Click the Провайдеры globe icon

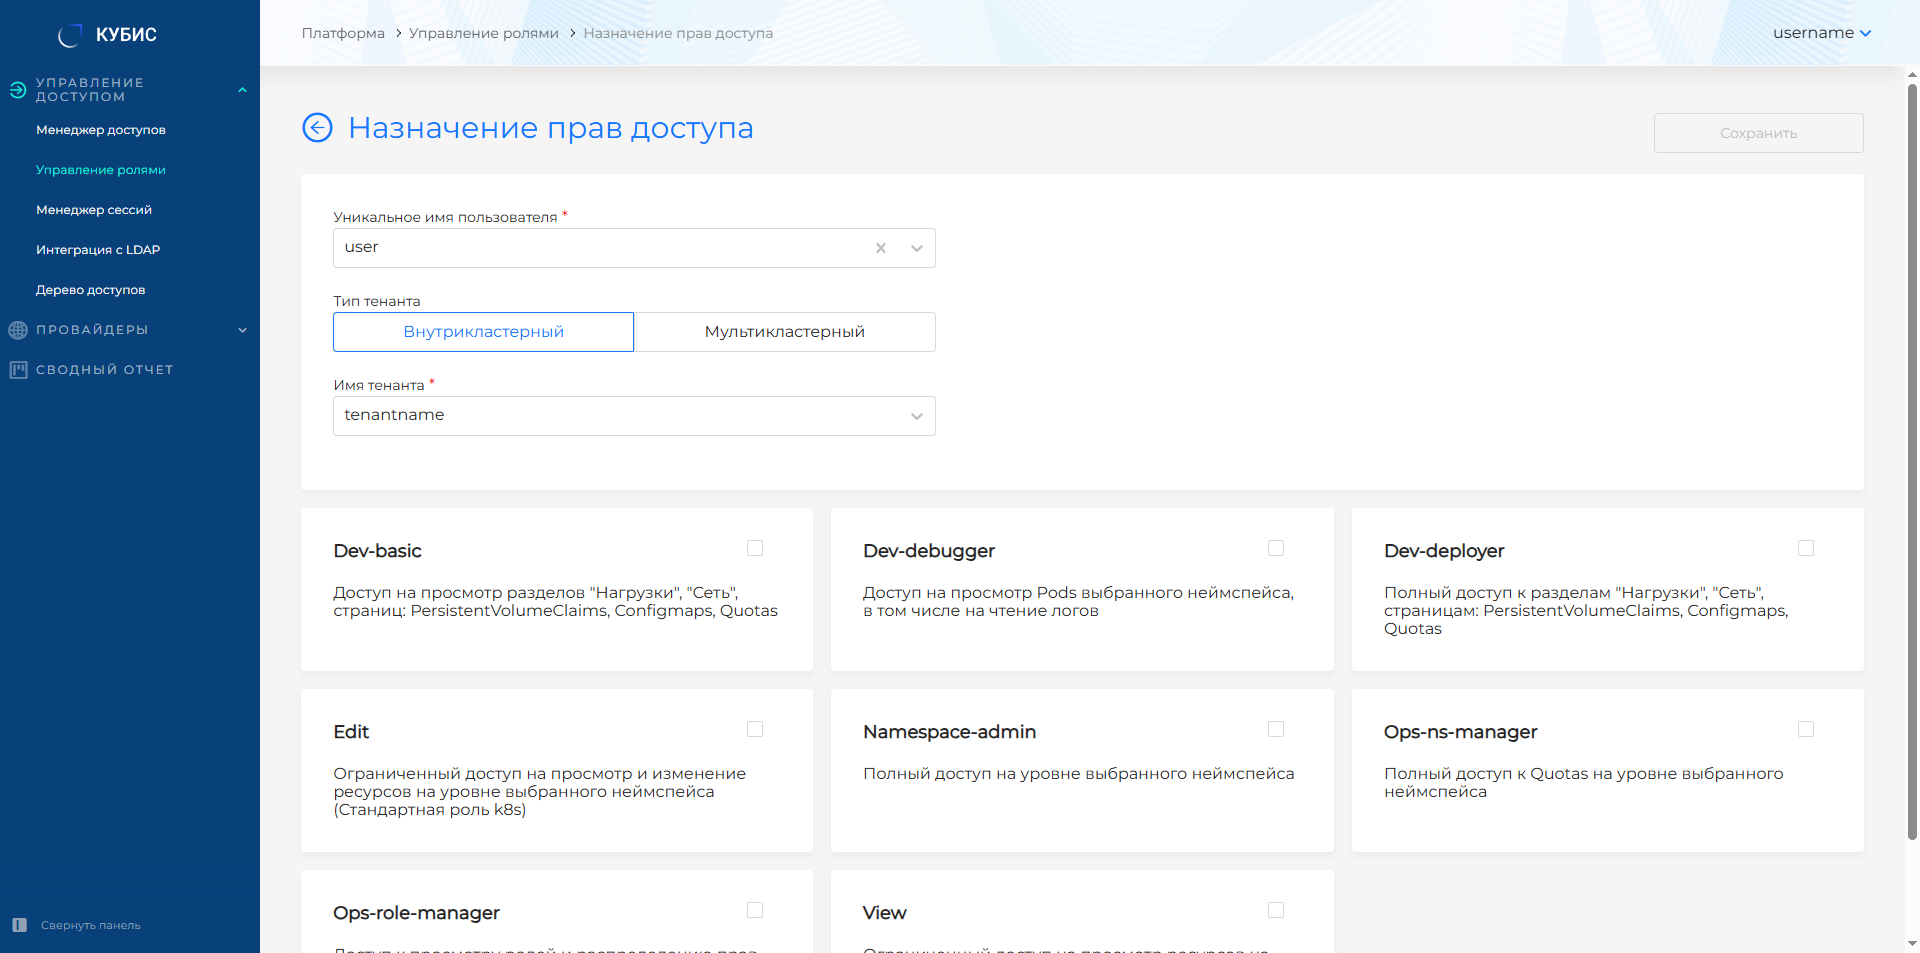17,330
